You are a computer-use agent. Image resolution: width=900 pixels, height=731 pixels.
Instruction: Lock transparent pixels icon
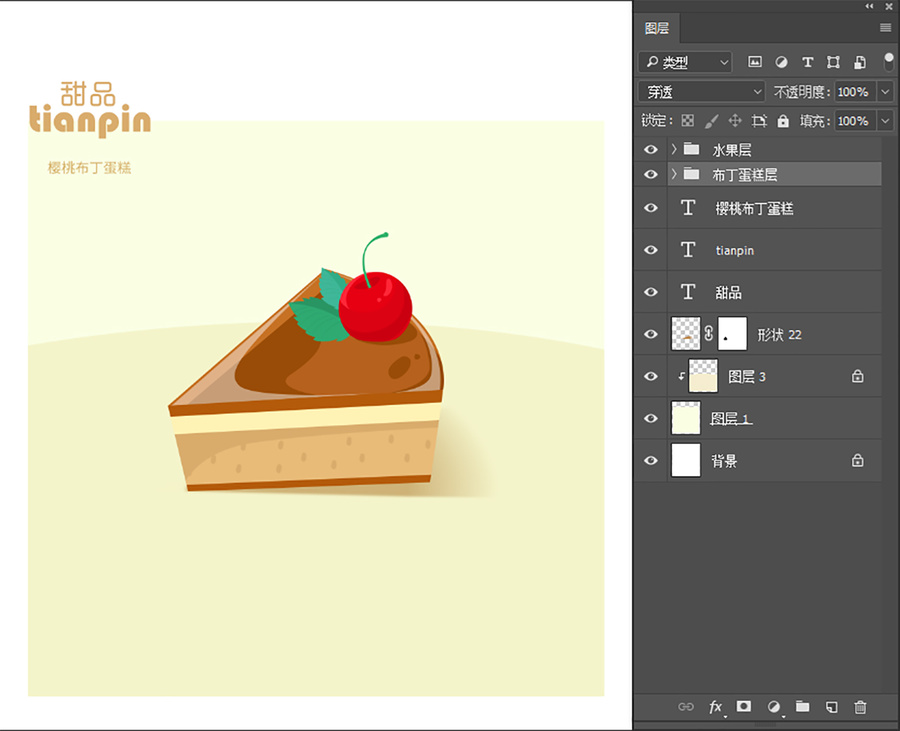(x=688, y=120)
